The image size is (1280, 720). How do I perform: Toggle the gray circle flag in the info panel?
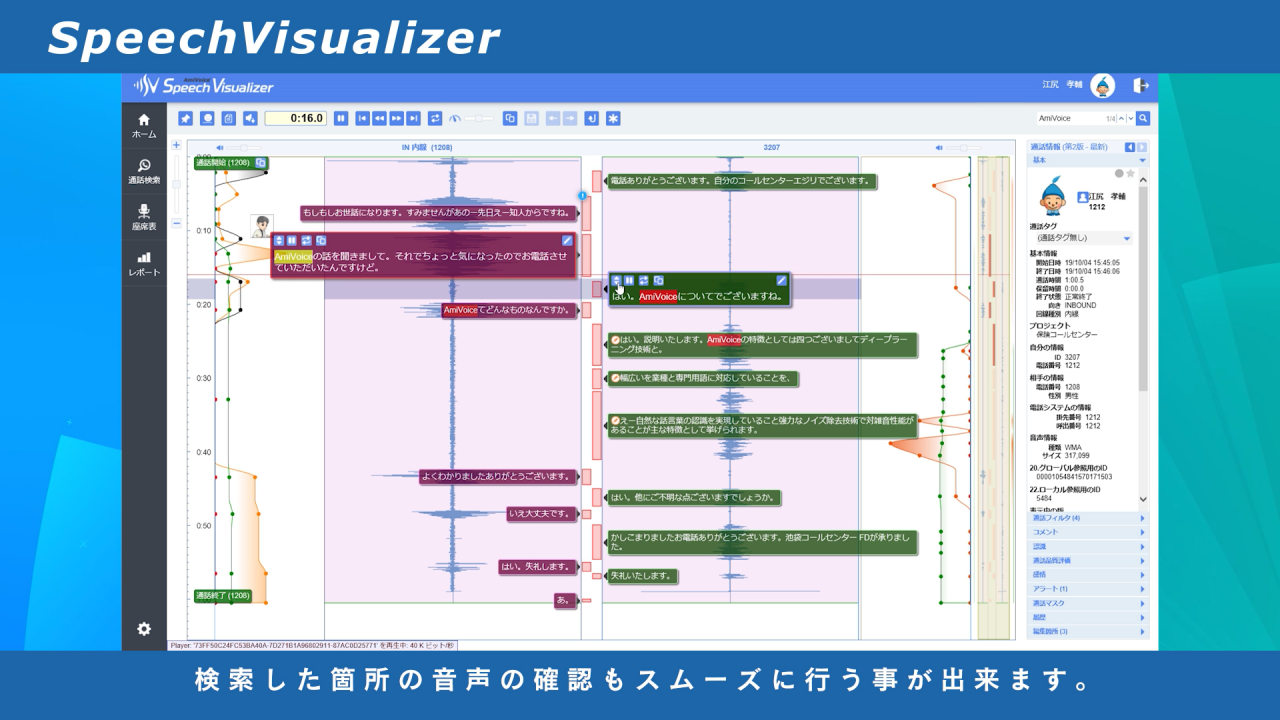click(x=1119, y=173)
